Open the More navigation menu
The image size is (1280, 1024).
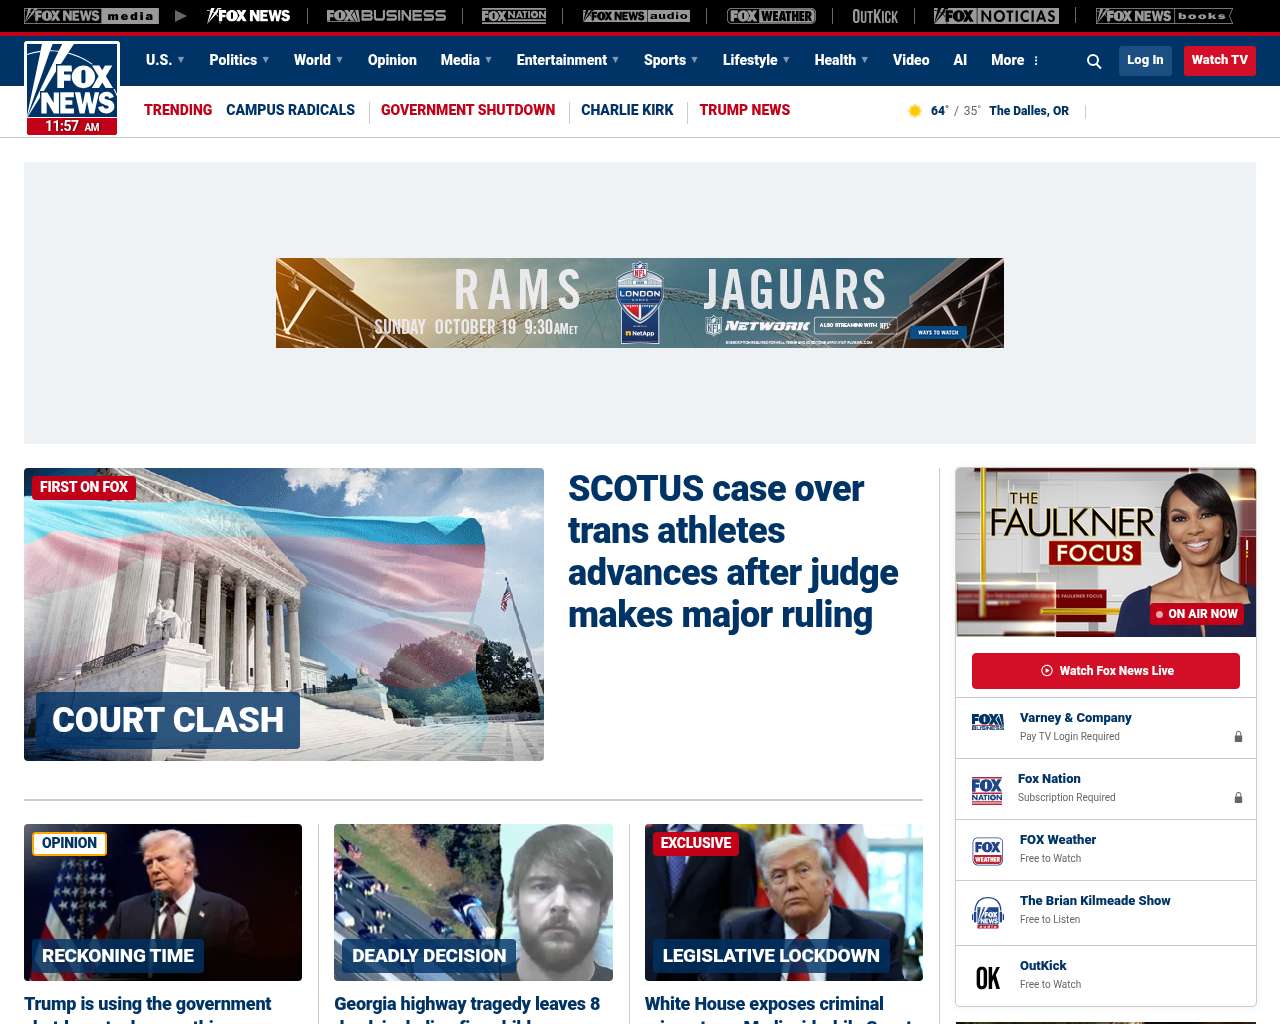coord(1015,60)
